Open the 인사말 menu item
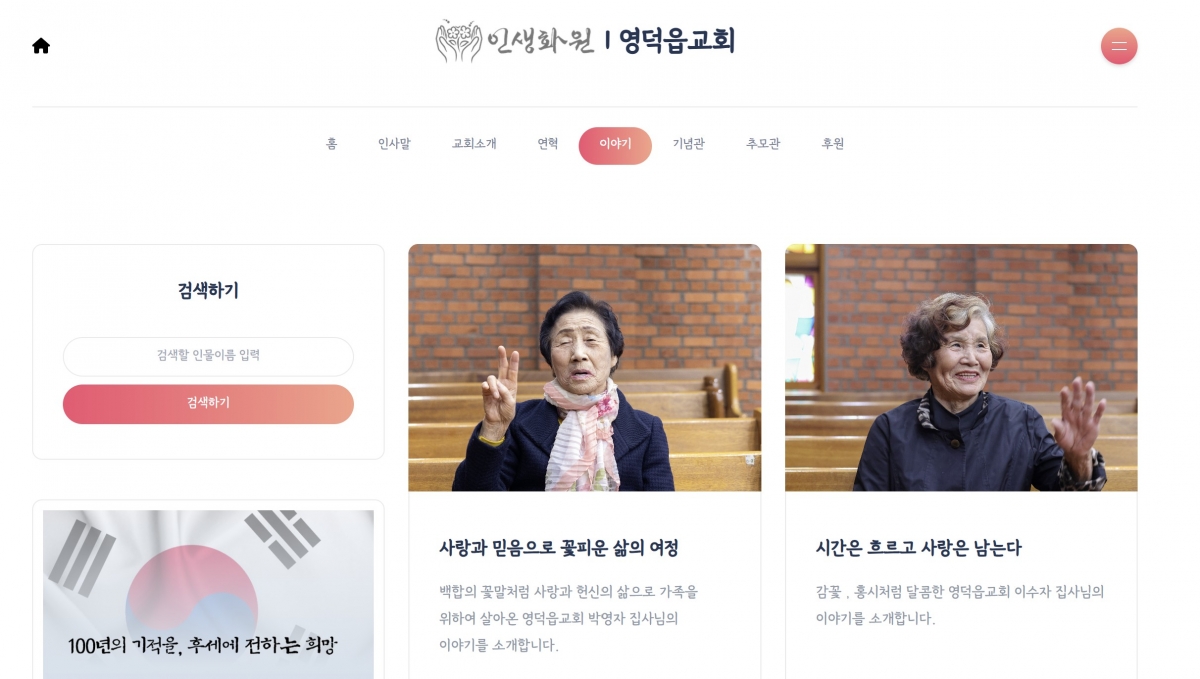 394,144
